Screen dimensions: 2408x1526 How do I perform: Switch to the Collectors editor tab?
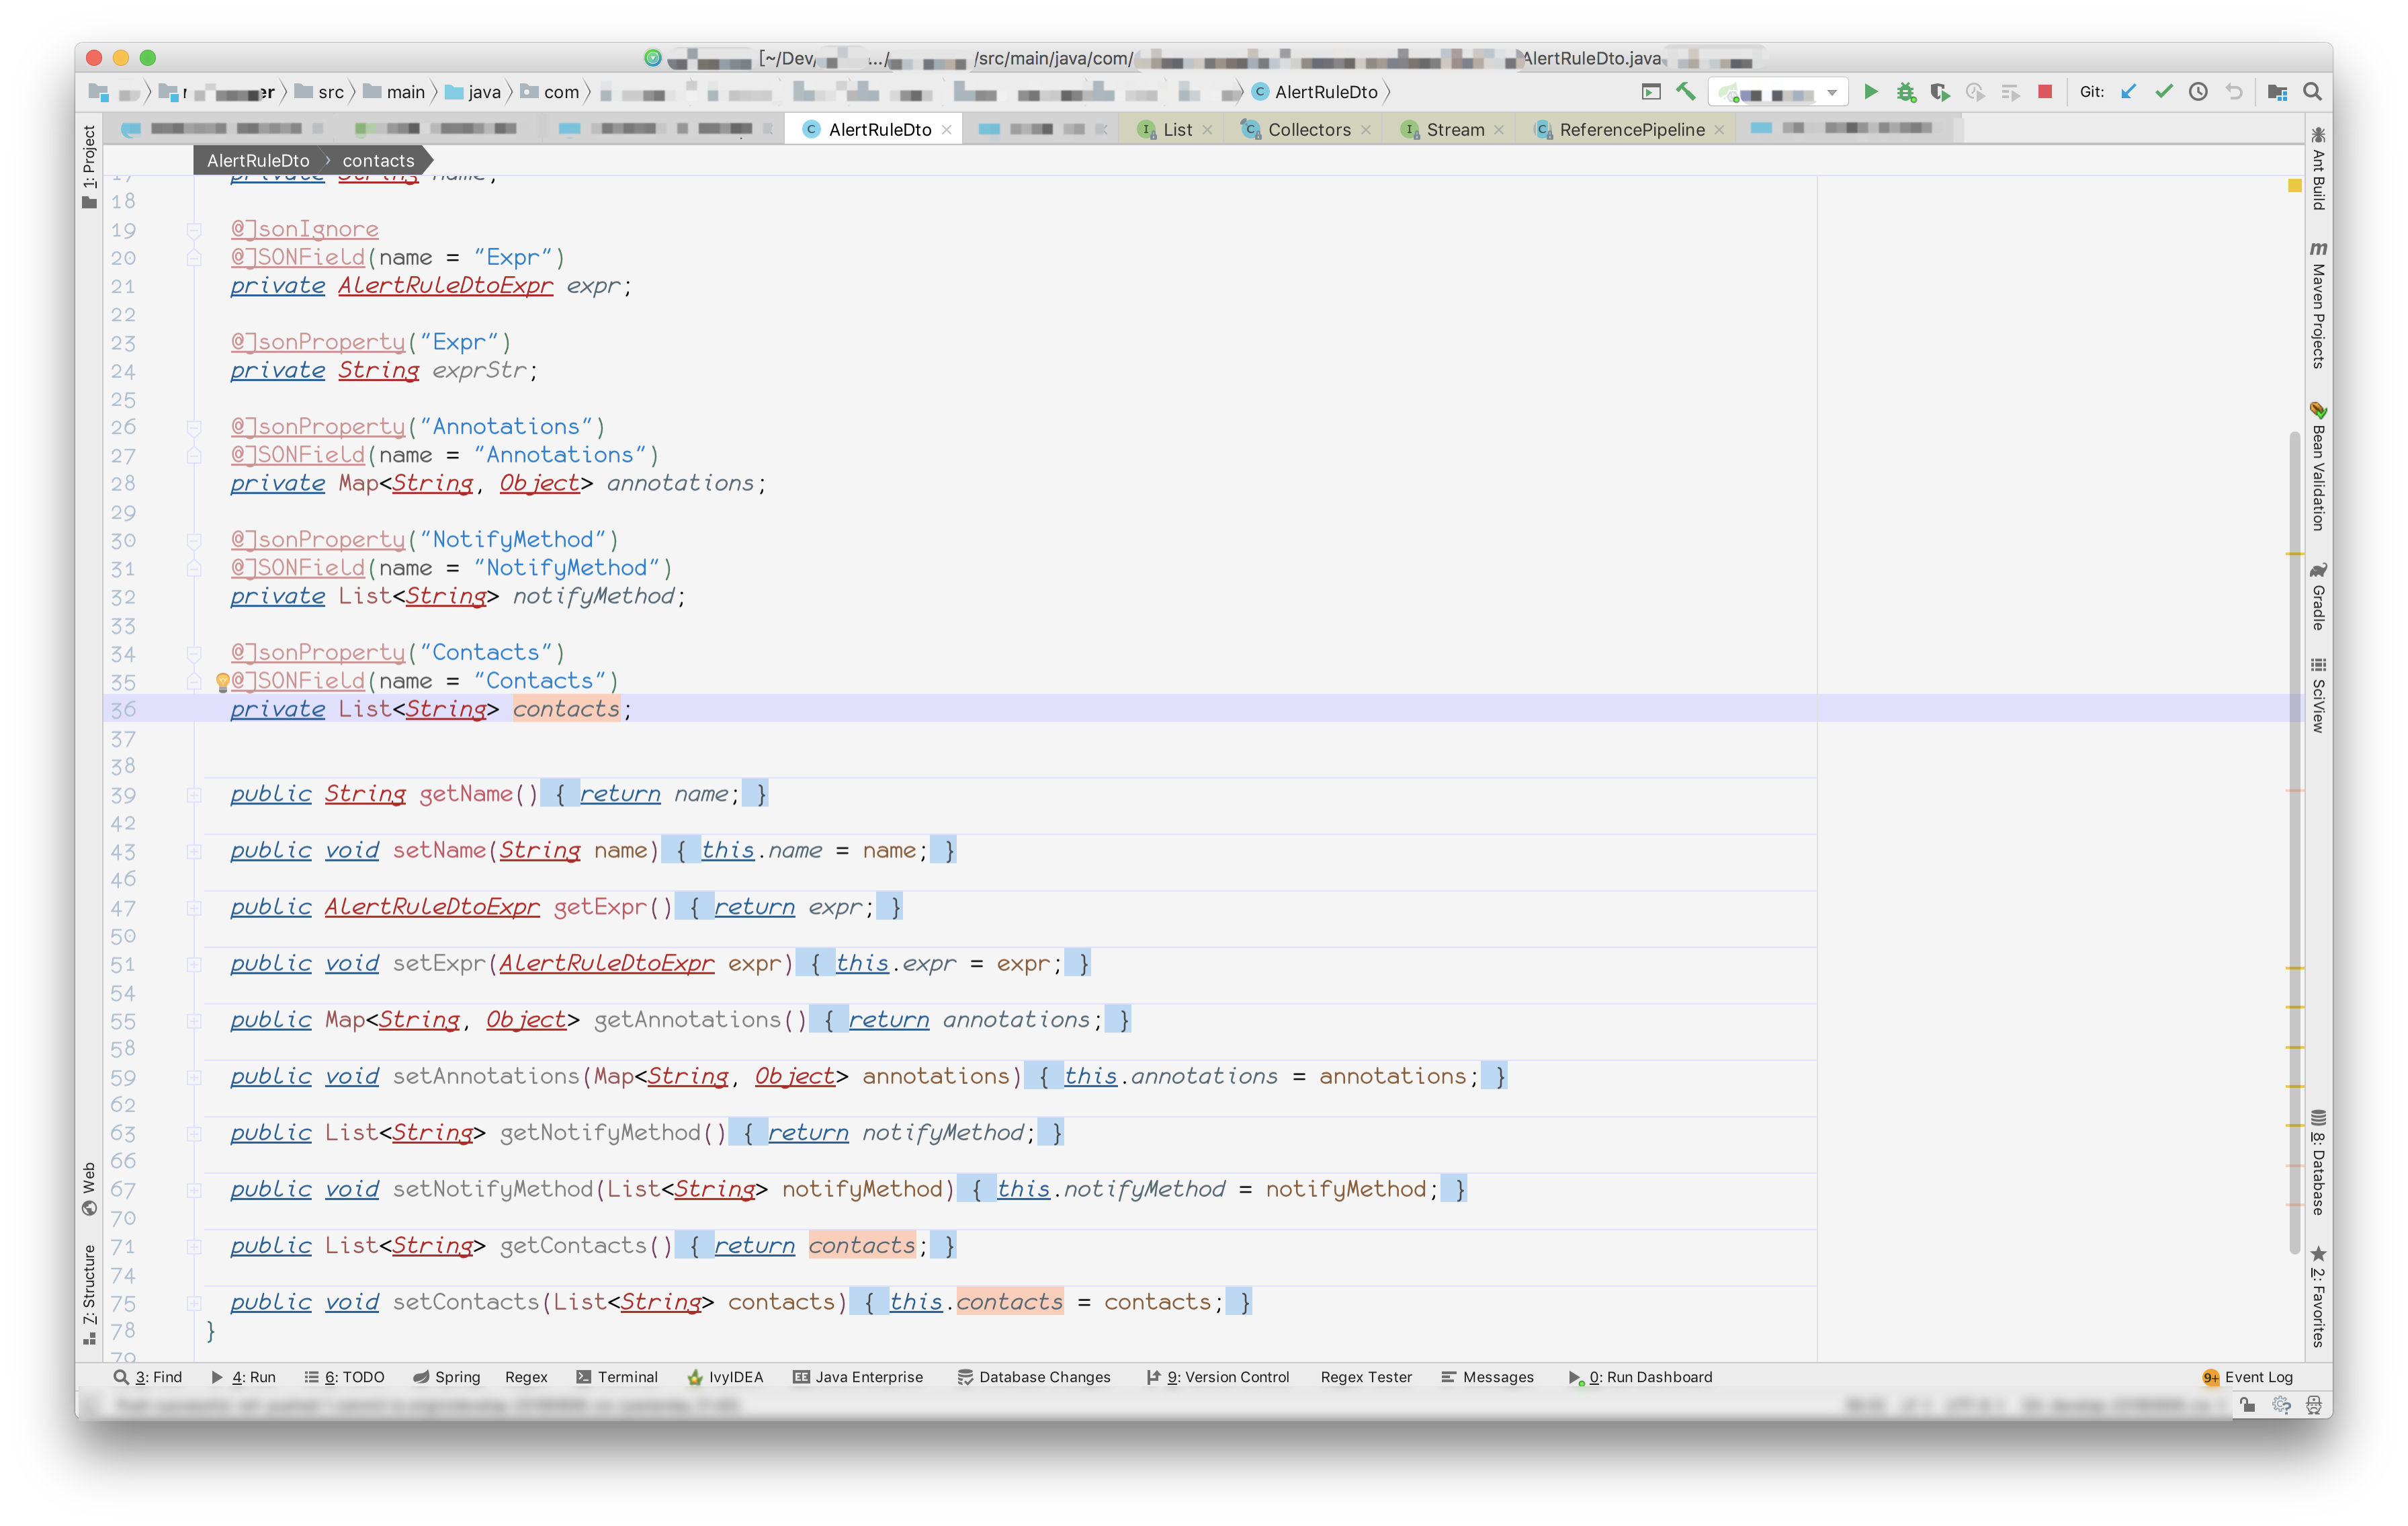pos(1308,130)
